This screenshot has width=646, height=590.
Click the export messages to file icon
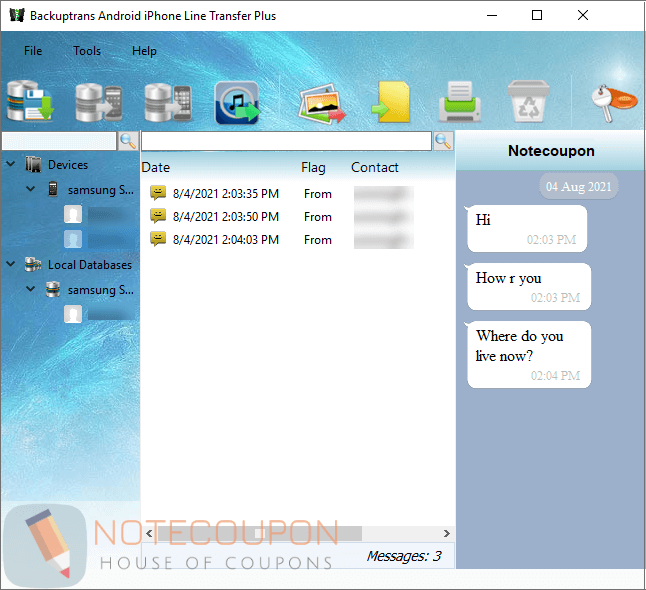tap(391, 102)
